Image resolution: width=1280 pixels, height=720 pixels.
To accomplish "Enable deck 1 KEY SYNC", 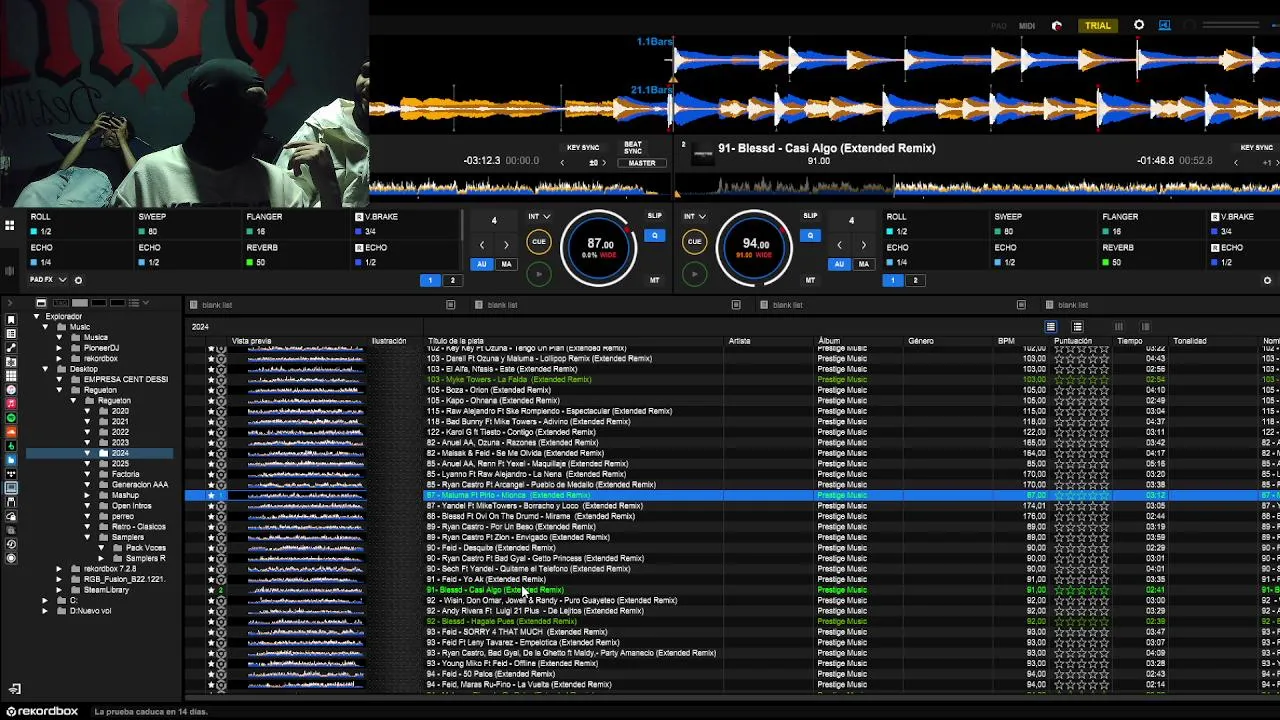I will 583,147.
